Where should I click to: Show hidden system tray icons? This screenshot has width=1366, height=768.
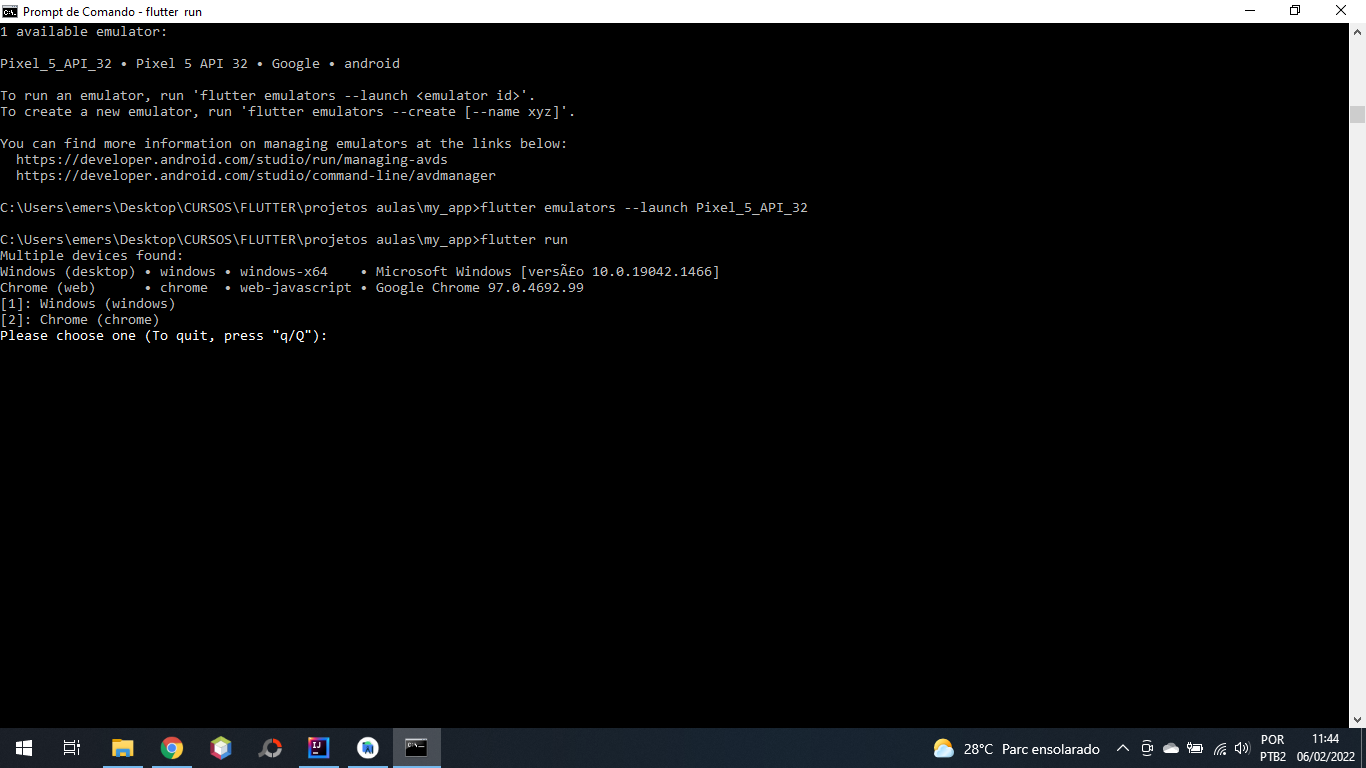coord(1122,748)
